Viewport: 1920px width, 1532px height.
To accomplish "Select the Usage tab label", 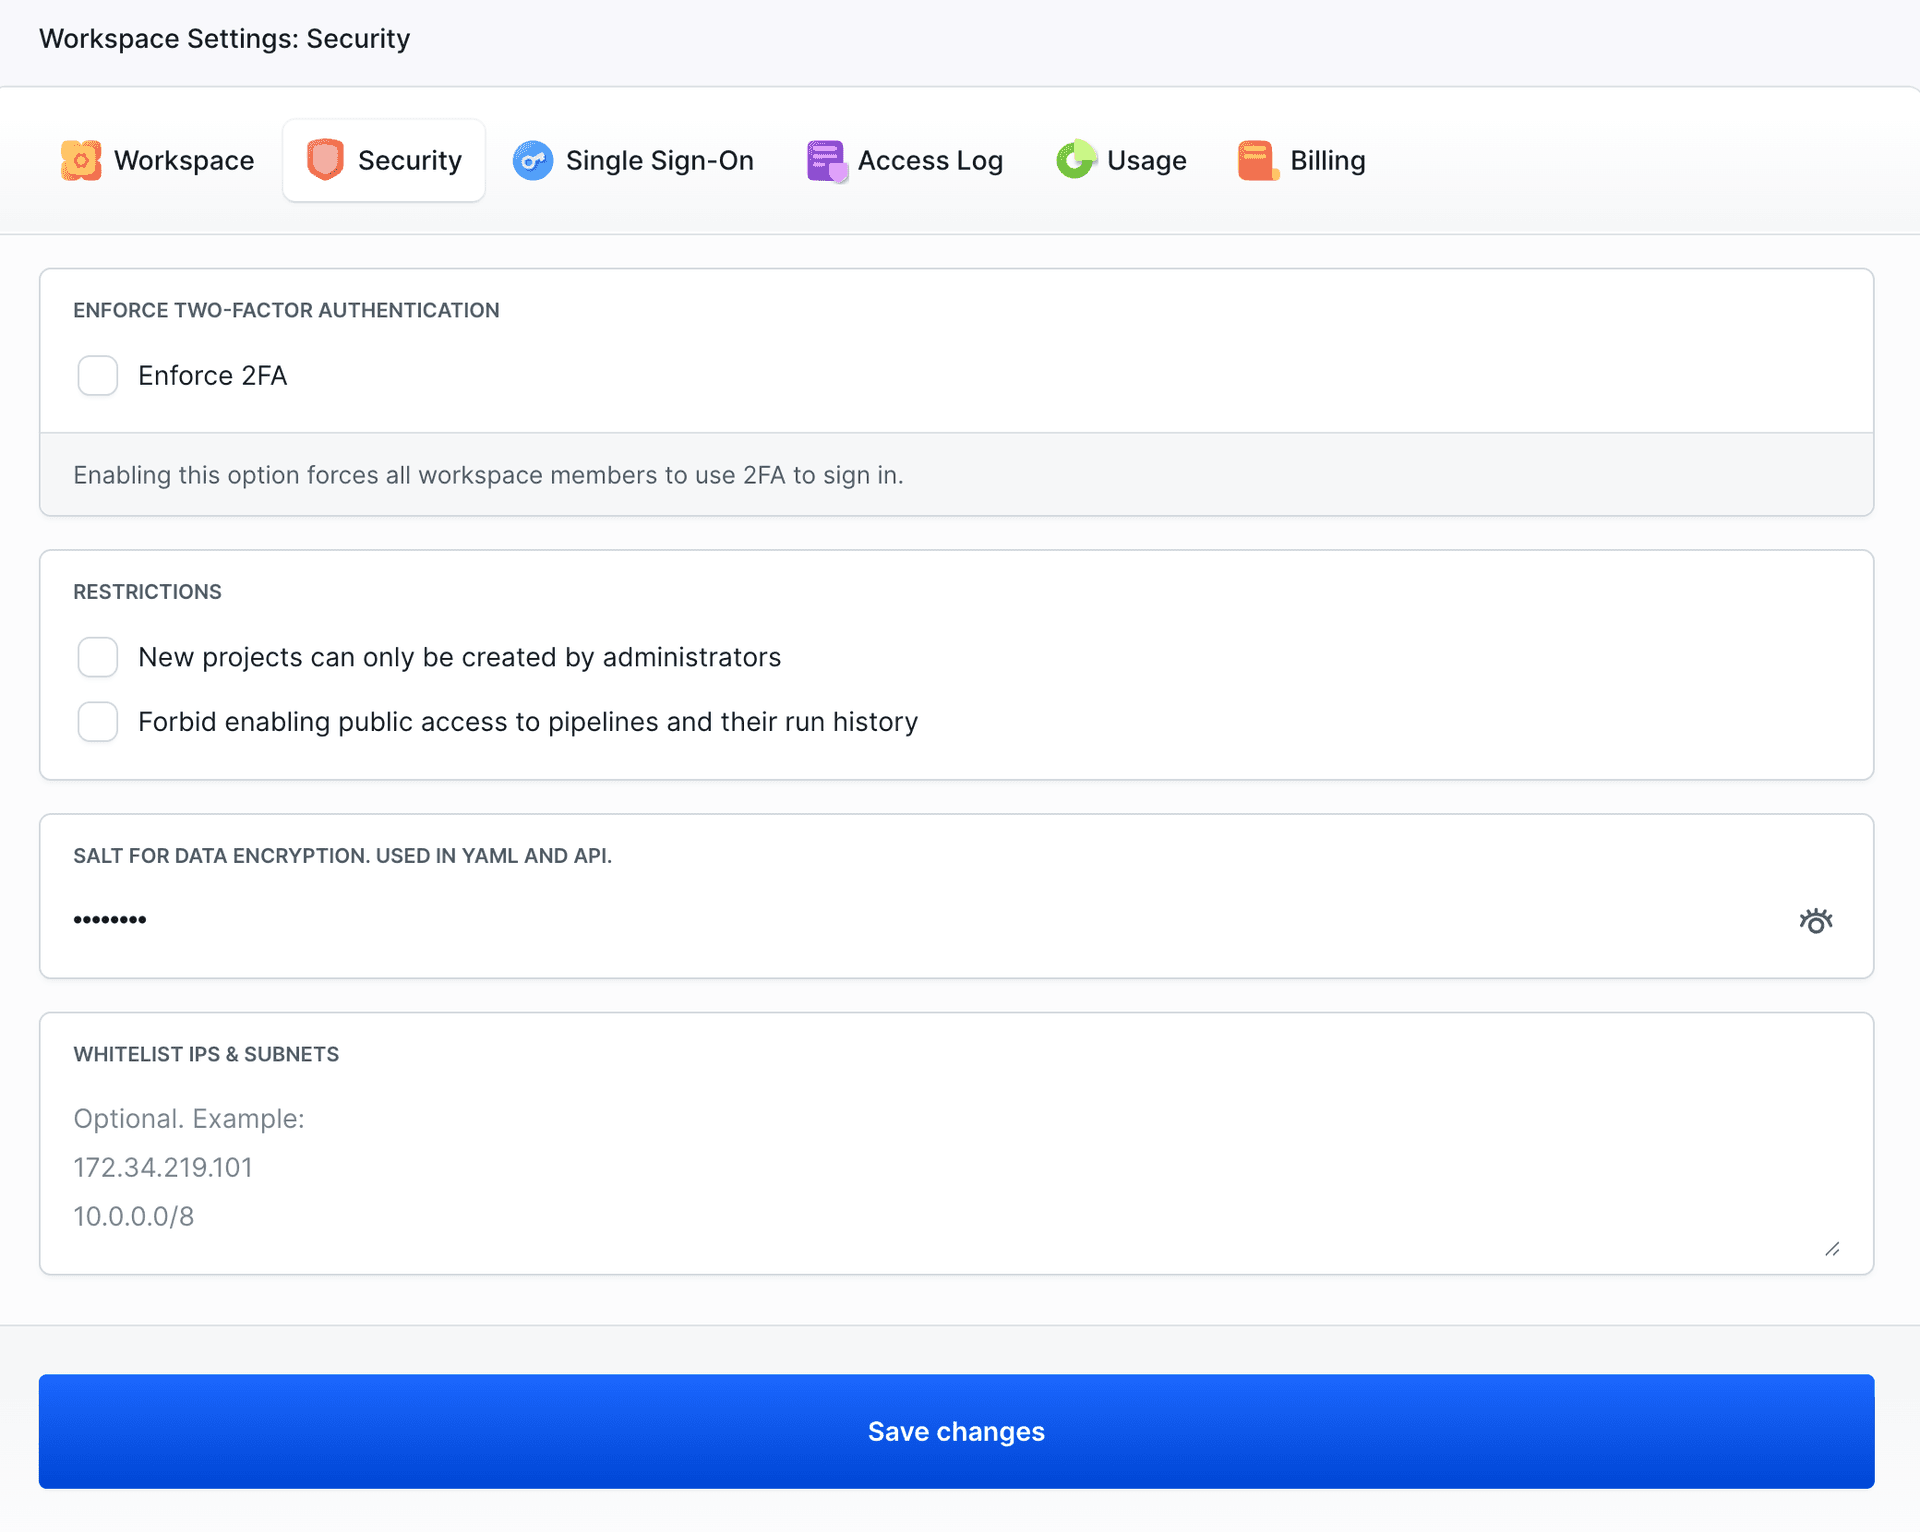I will (1146, 160).
